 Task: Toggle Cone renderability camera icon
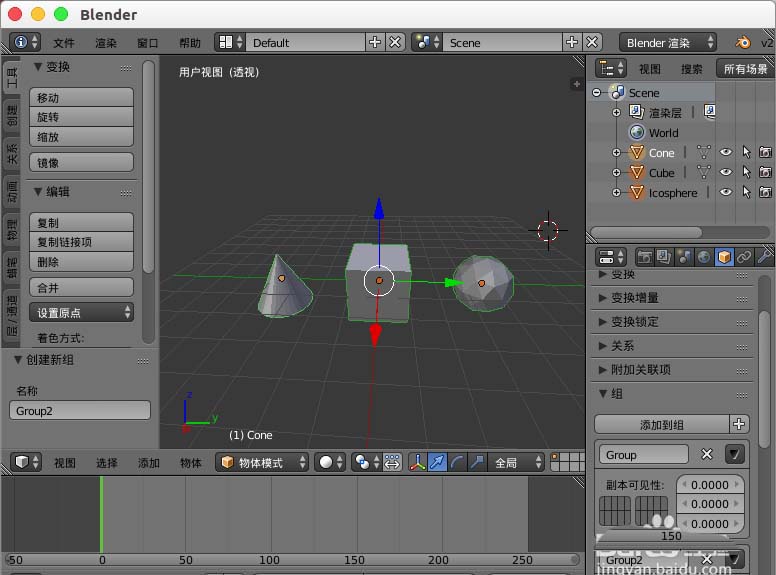pyautogui.click(x=766, y=152)
